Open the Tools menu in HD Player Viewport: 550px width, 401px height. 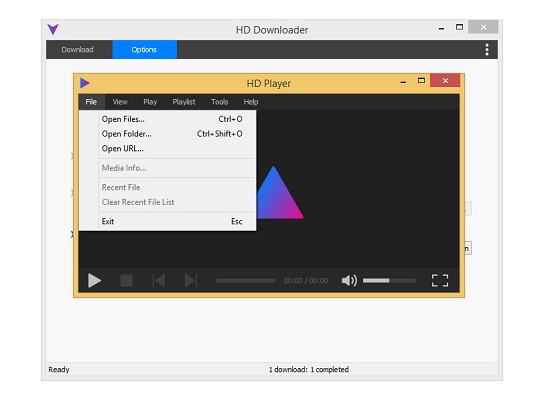(220, 102)
